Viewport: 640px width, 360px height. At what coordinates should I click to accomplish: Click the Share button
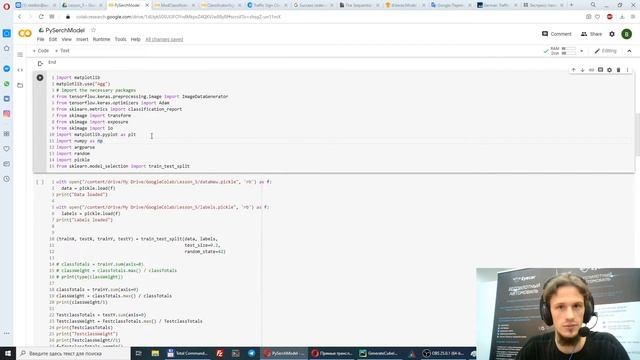click(591, 34)
